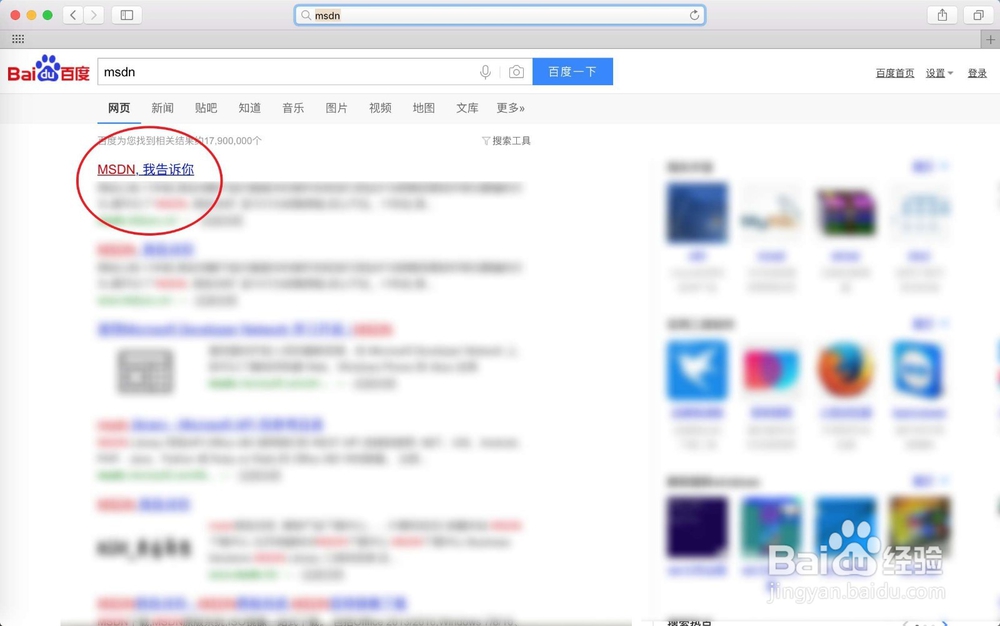Go forward with Safari's forward arrow
The image size is (1000, 626).
coord(94,15)
